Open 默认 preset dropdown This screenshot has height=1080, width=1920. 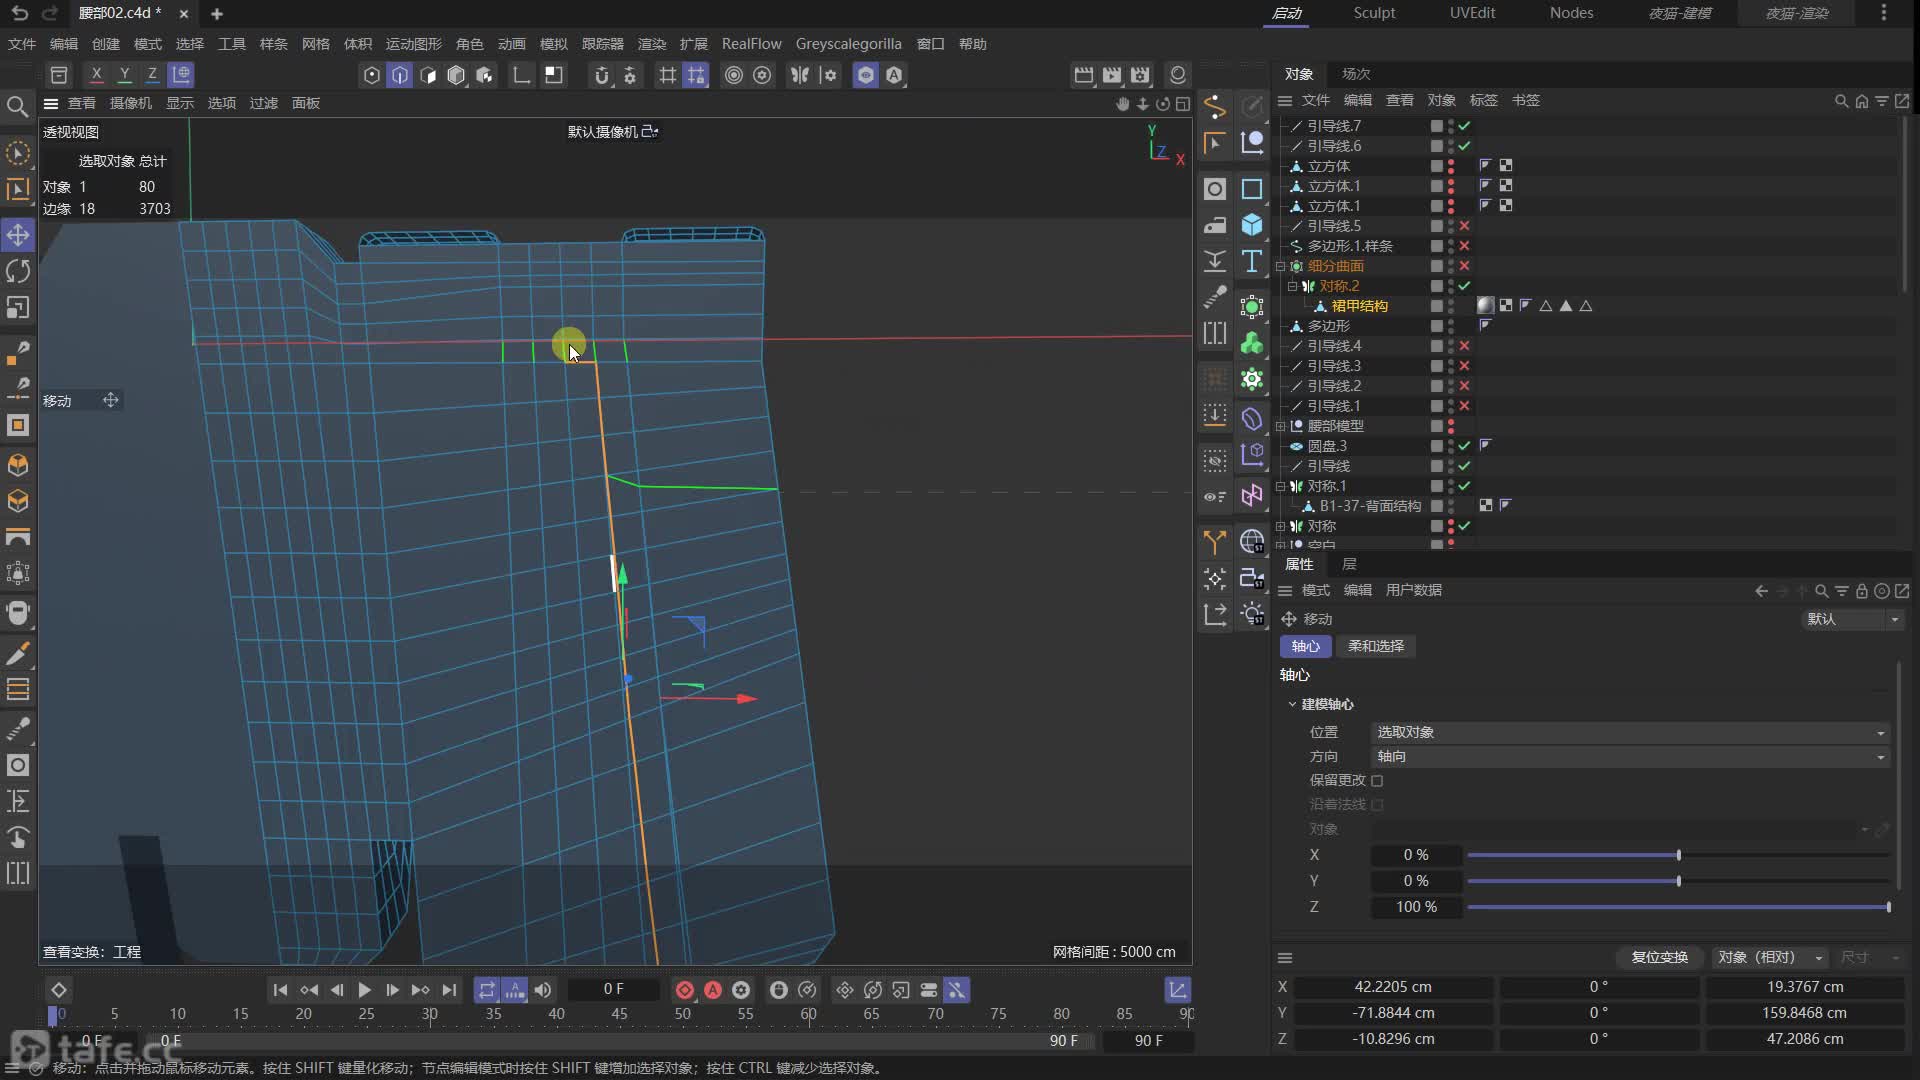point(1852,619)
